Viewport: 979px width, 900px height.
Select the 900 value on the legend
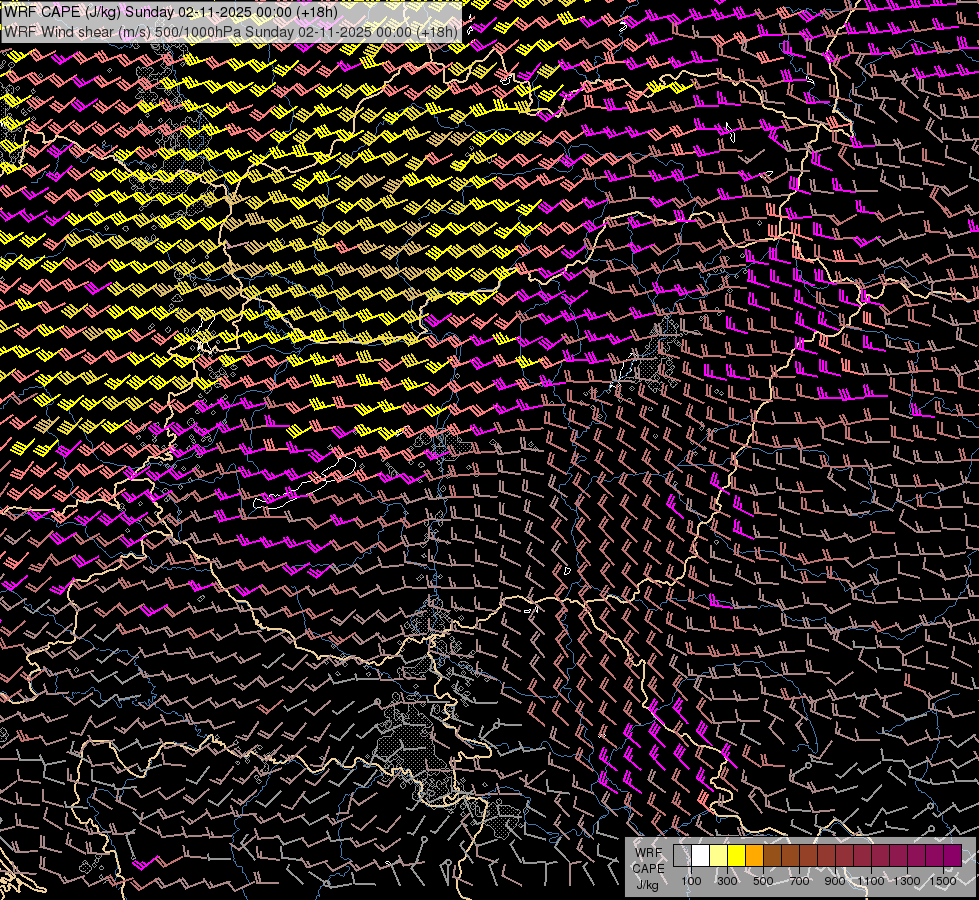tap(835, 881)
